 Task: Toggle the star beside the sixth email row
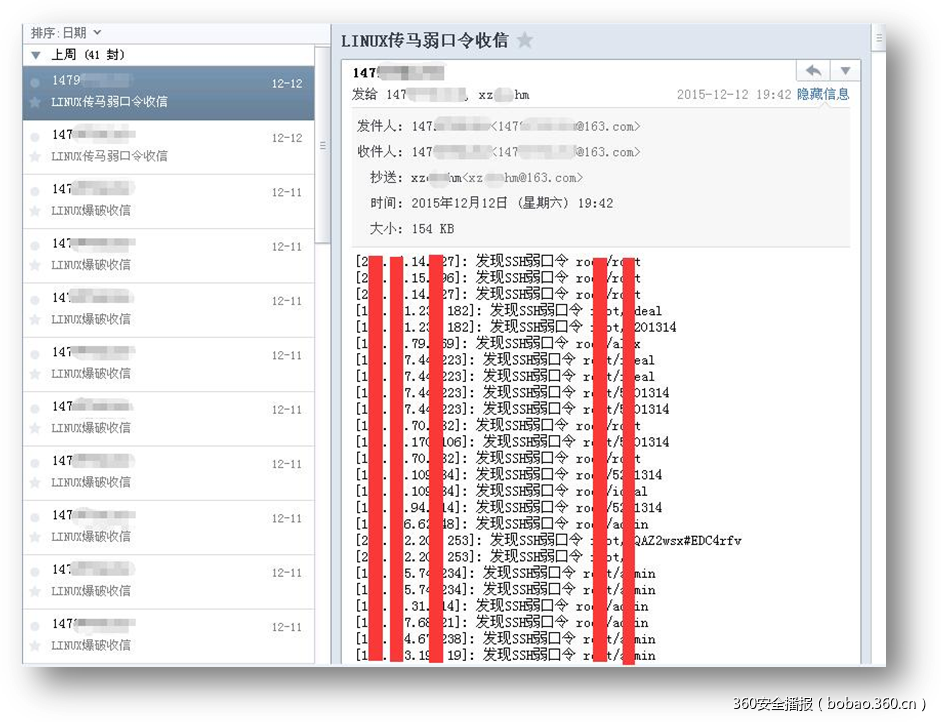[x=36, y=373]
